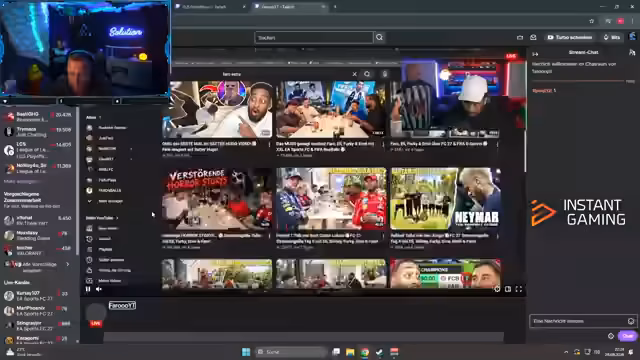Image resolution: width=640 pixels, height=360 pixels.
Task: Toggle theater mode on the player
Action: (508, 289)
